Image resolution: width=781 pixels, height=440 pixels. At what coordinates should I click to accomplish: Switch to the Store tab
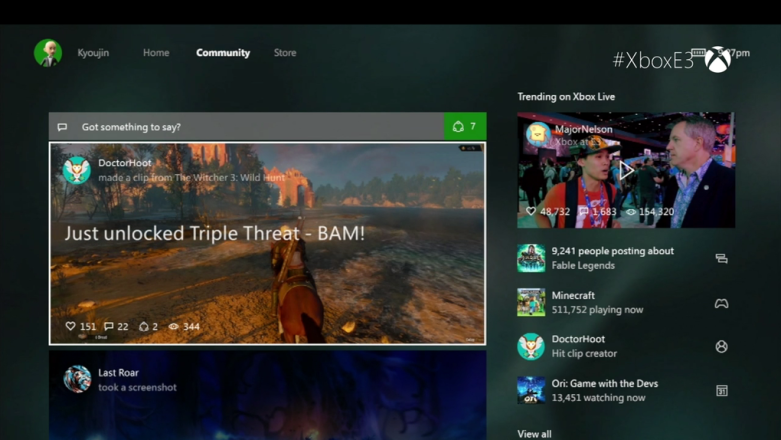(285, 53)
